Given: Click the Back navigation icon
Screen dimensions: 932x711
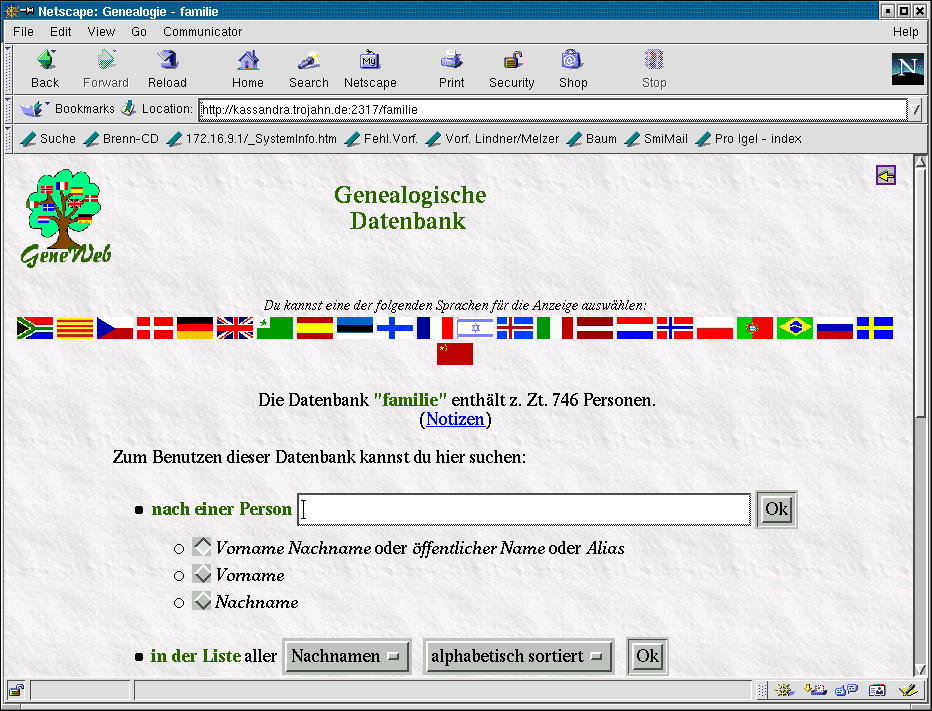Looking at the screenshot, I should tap(46, 60).
